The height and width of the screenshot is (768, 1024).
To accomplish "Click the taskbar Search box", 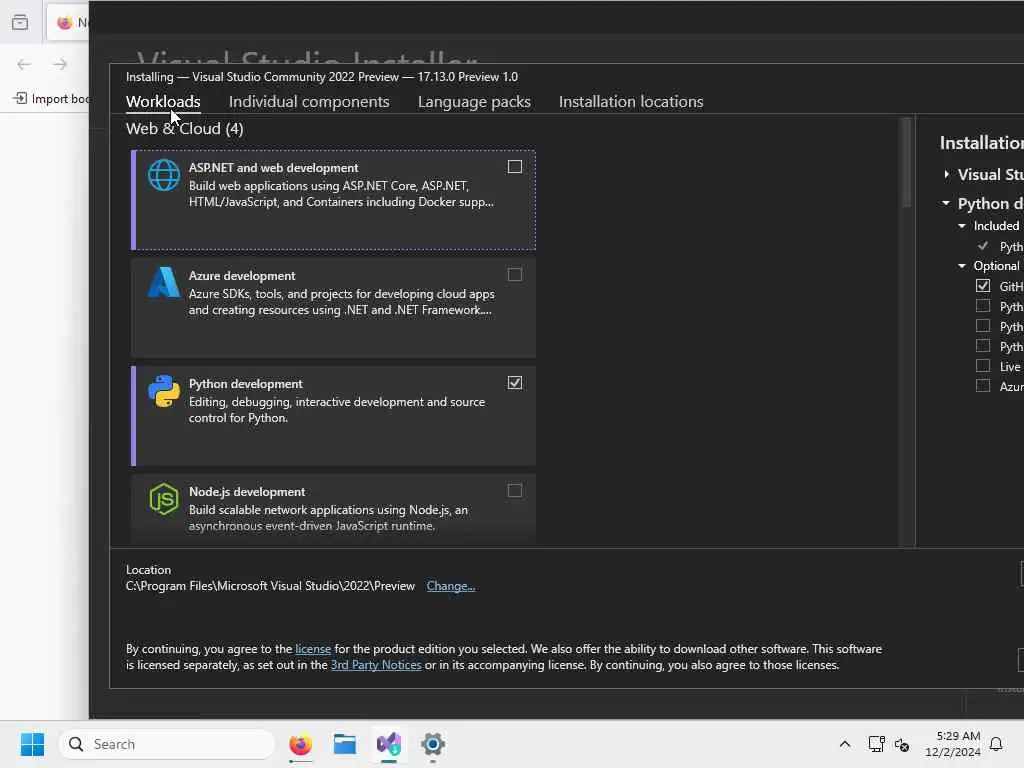I will 167,744.
